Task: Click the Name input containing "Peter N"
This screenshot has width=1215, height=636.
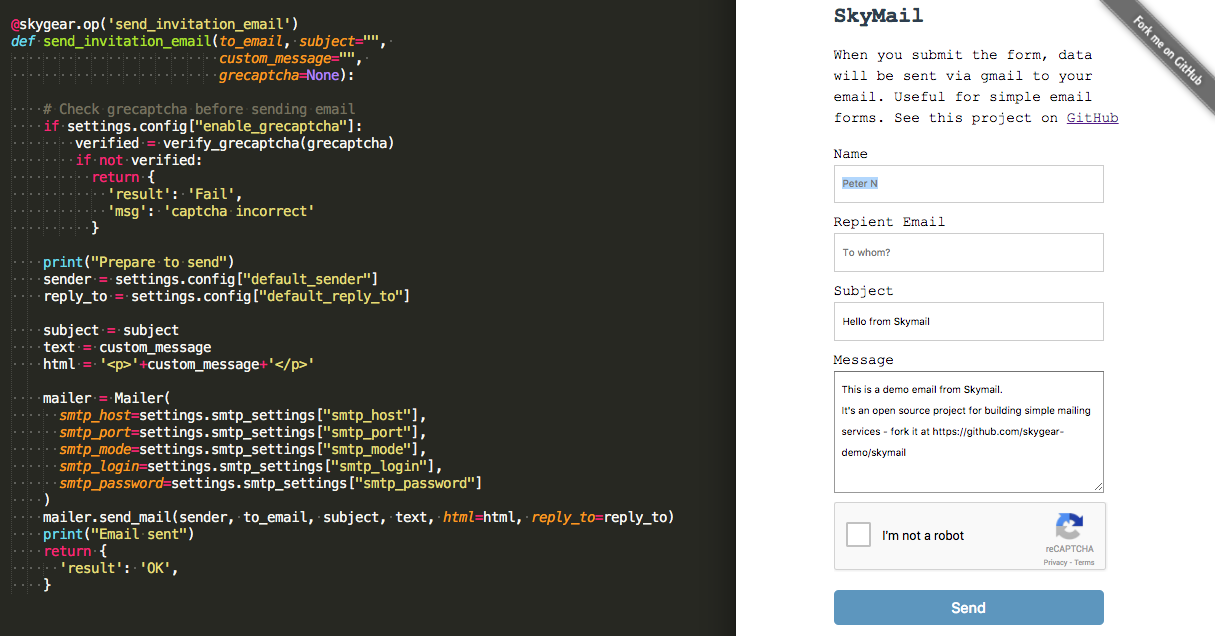Action: (x=967, y=184)
